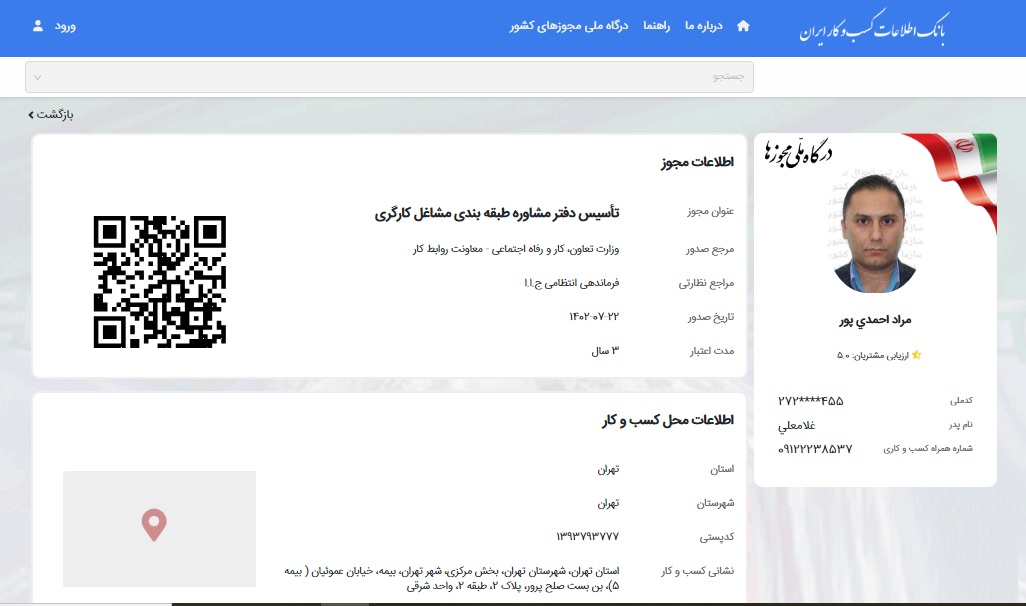Click the مراجع نظارتی field label

coord(706,283)
